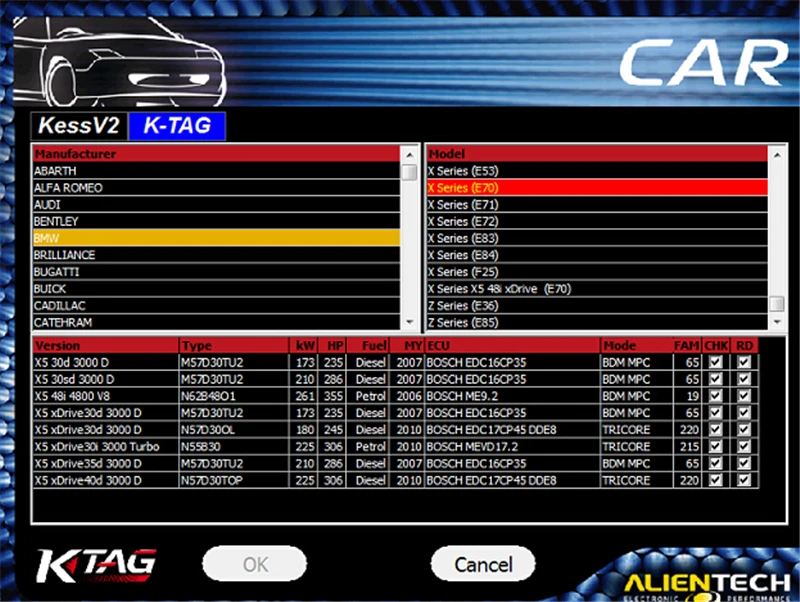Select version X5 30d 3000 D
Screen dimensions: 800x602
click(x=106, y=362)
